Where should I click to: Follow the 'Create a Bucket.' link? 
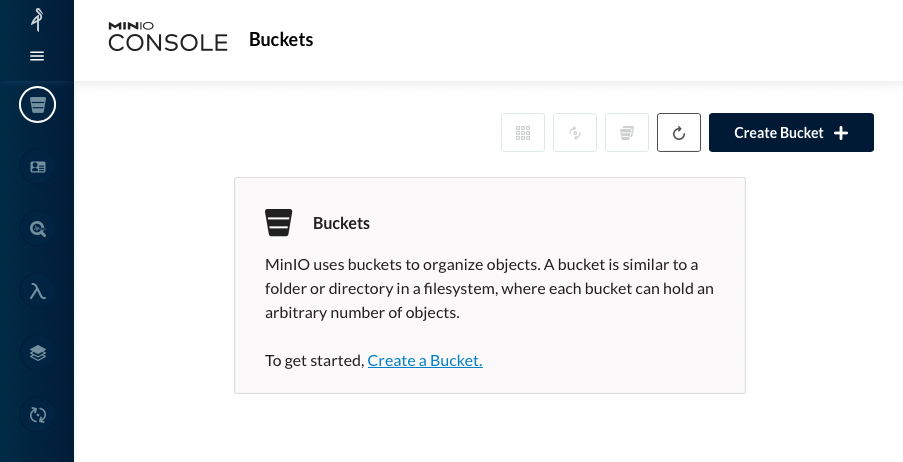coord(425,360)
